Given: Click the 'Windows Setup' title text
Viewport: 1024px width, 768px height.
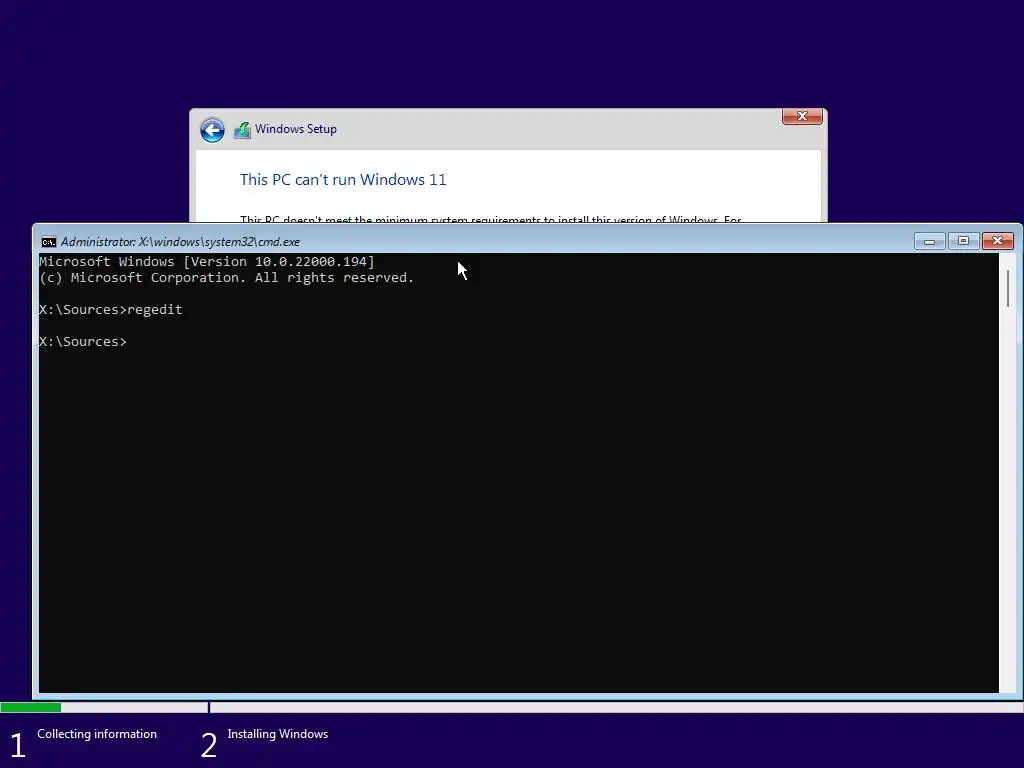Looking at the screenshot, I should pyautogui.click(x=296, y=129).
